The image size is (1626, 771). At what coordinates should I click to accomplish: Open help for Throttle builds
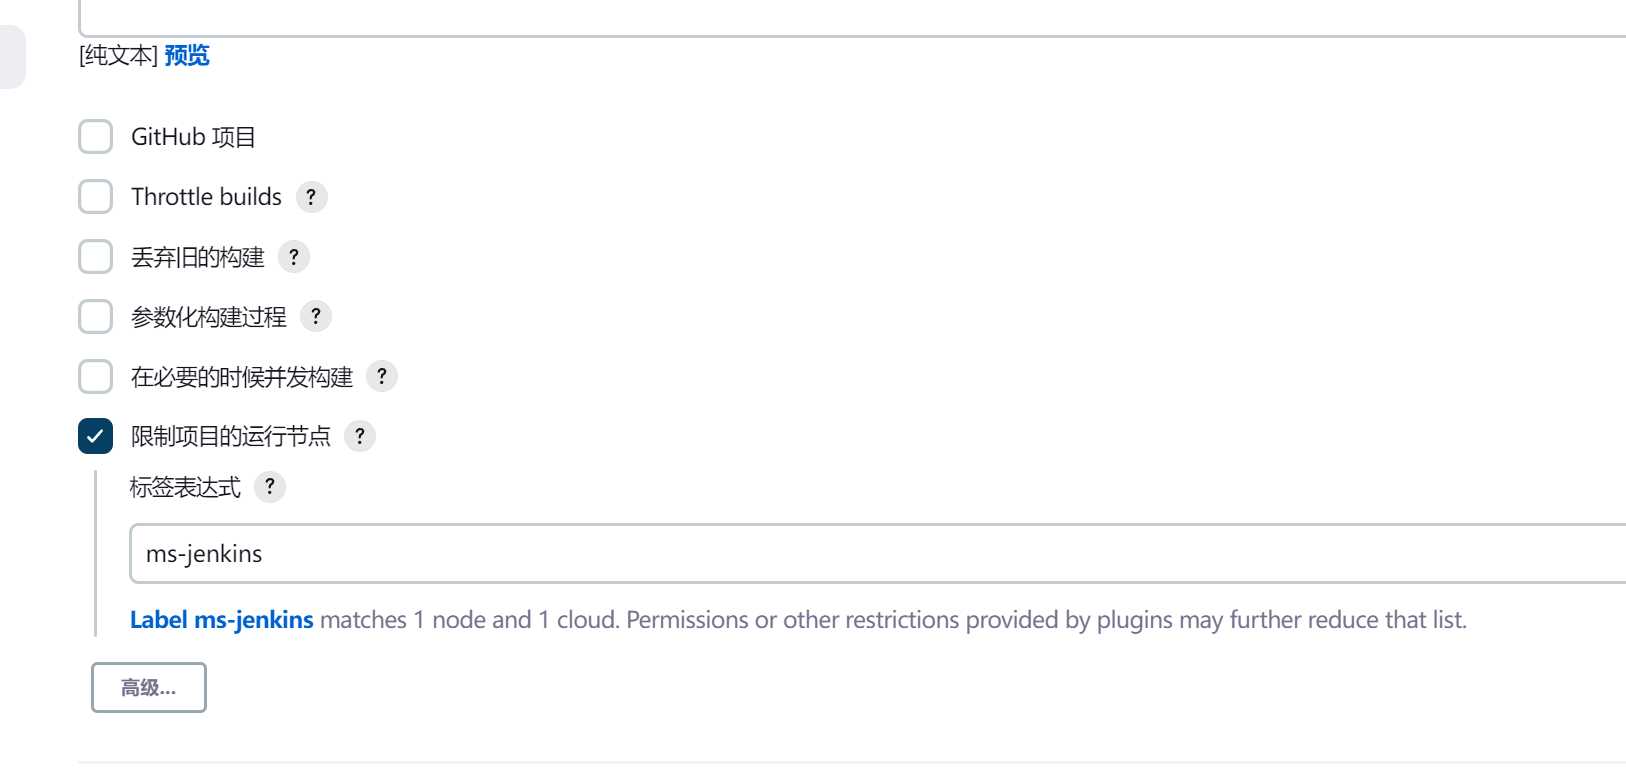[311, 197]
